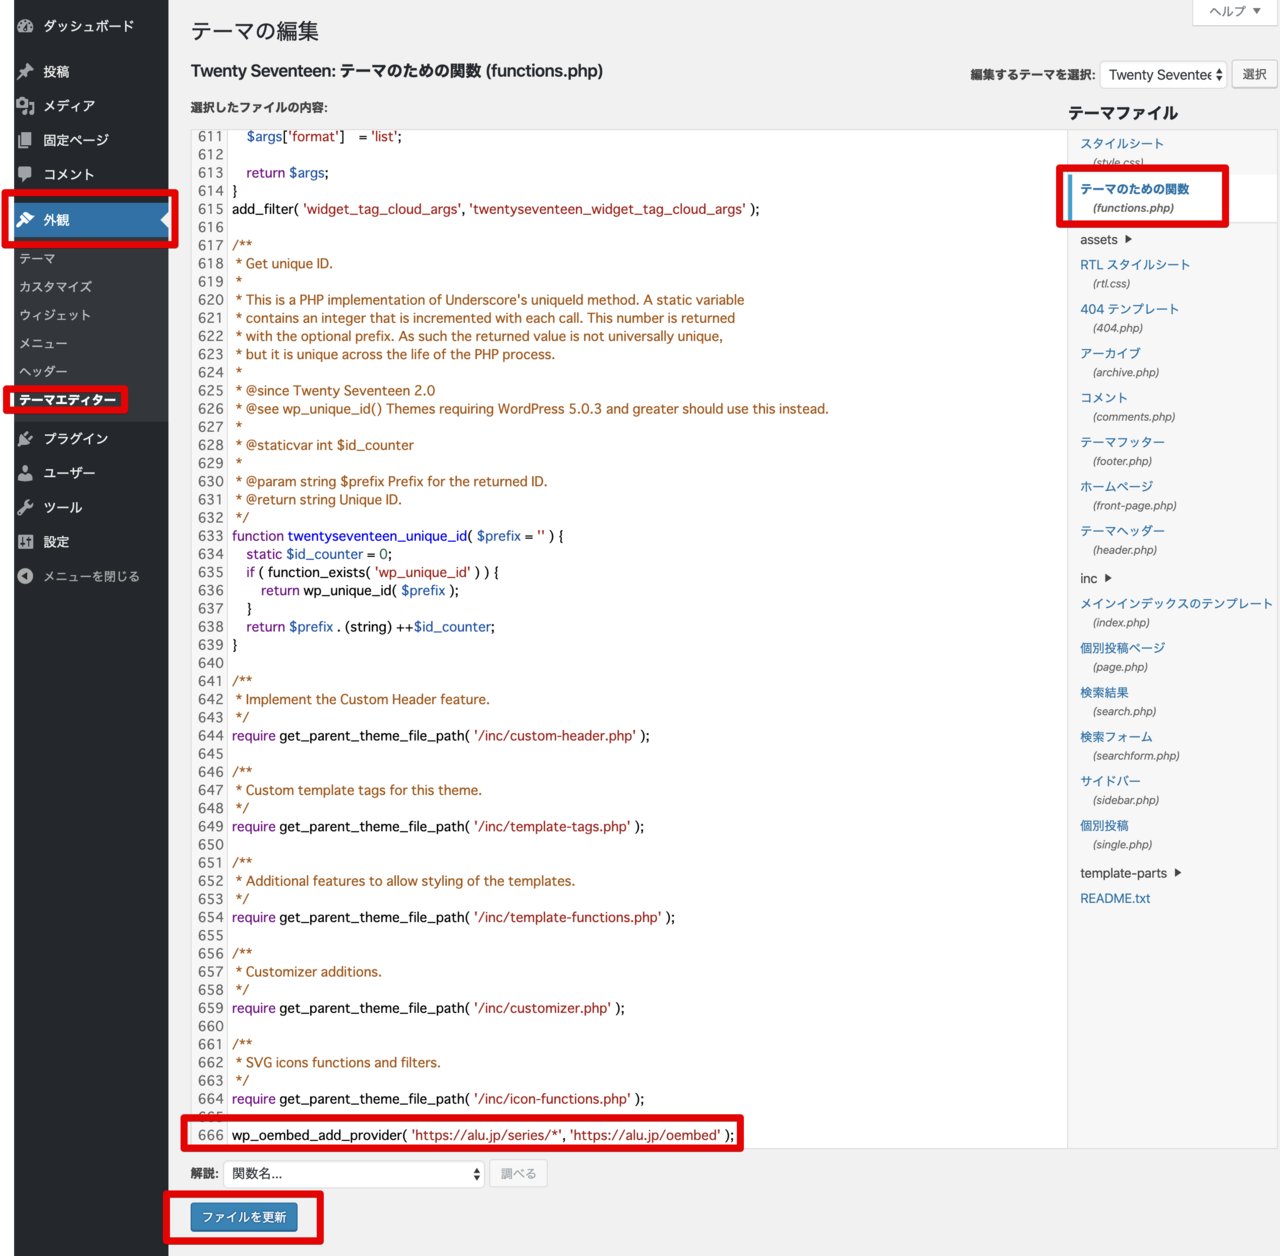Viewport: 1280px width, 1256px height.
Task: Open the 関数名 documentation dropdown
Action: pyautogui.click(x=354, y=1174)
